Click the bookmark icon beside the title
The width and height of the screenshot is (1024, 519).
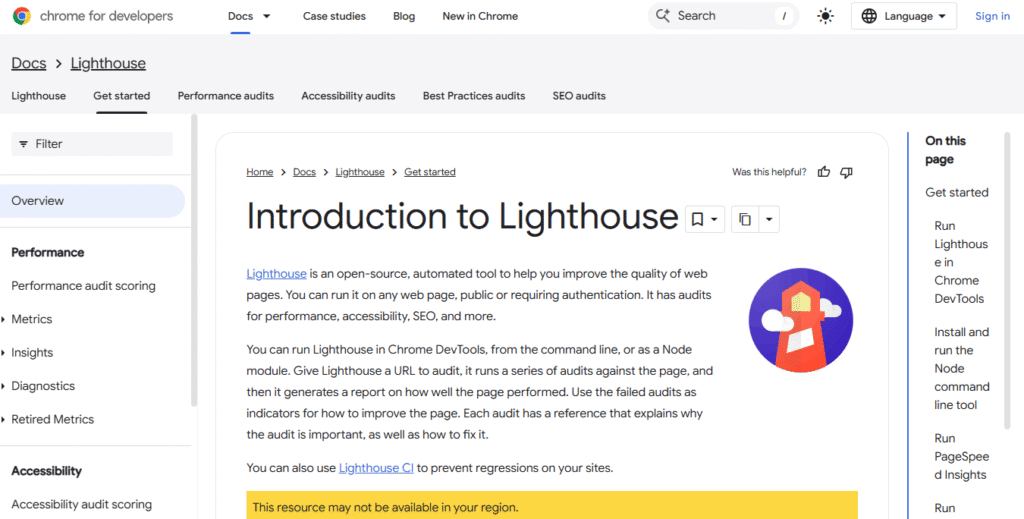click(697, 219)
